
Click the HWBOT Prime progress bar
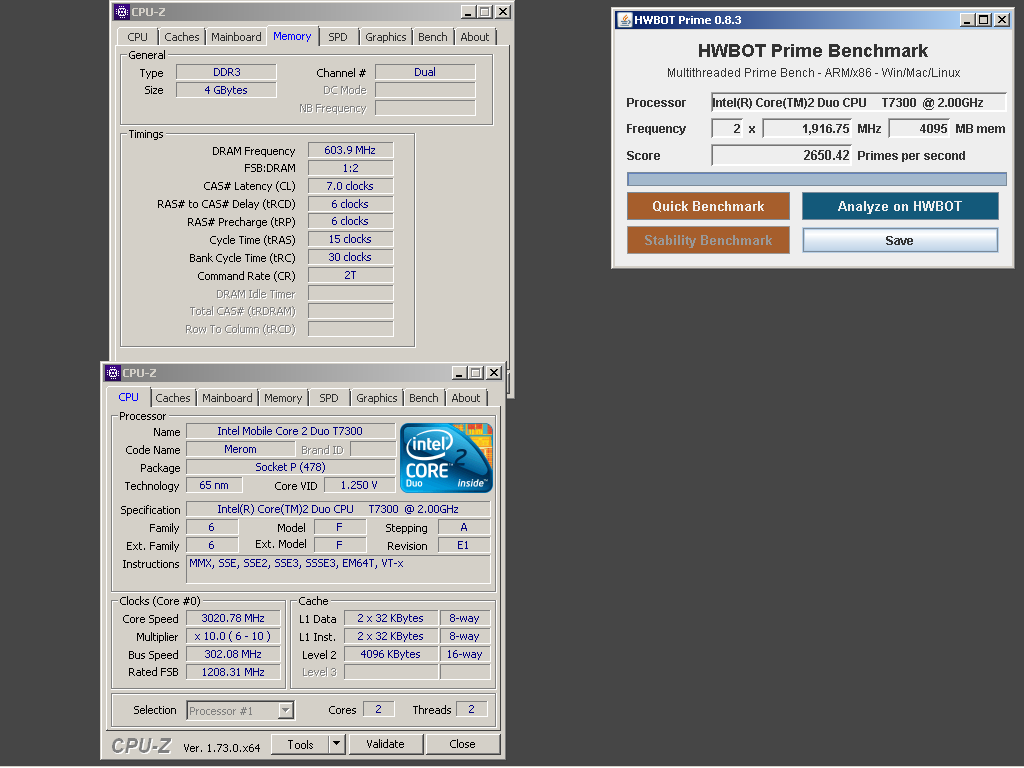[x=816, y=179]
